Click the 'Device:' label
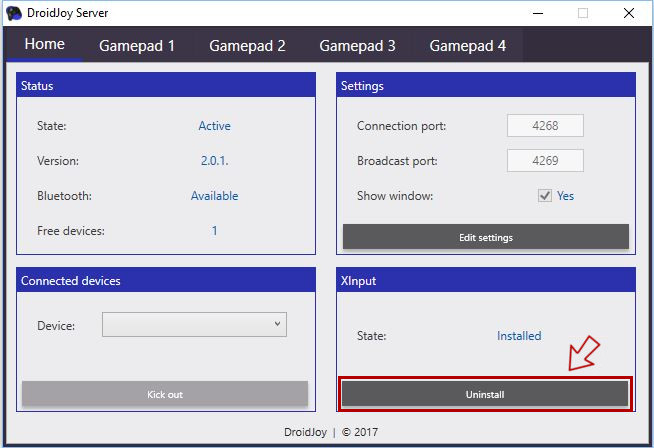The width and height of the screenshot is (654, 448). click(56, 326)
